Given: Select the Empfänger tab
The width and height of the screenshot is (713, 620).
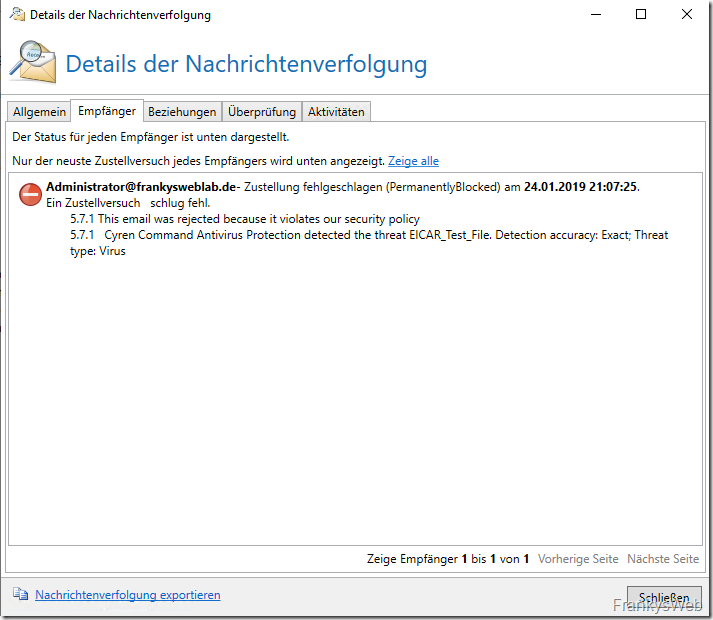Looking at the screenshot, I should (107, 111).
